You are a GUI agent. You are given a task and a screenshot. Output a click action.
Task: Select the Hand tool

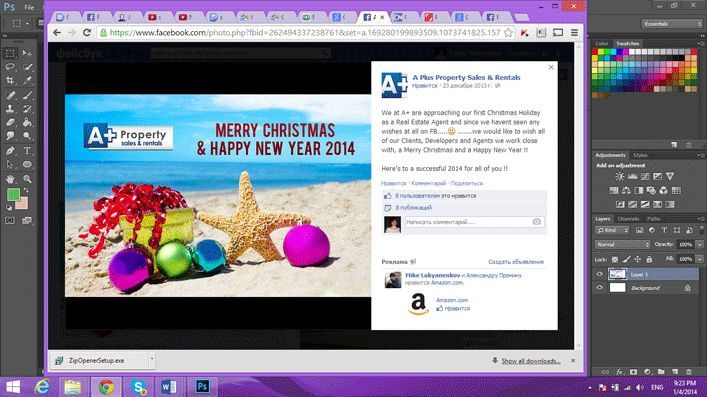point(10,179)
